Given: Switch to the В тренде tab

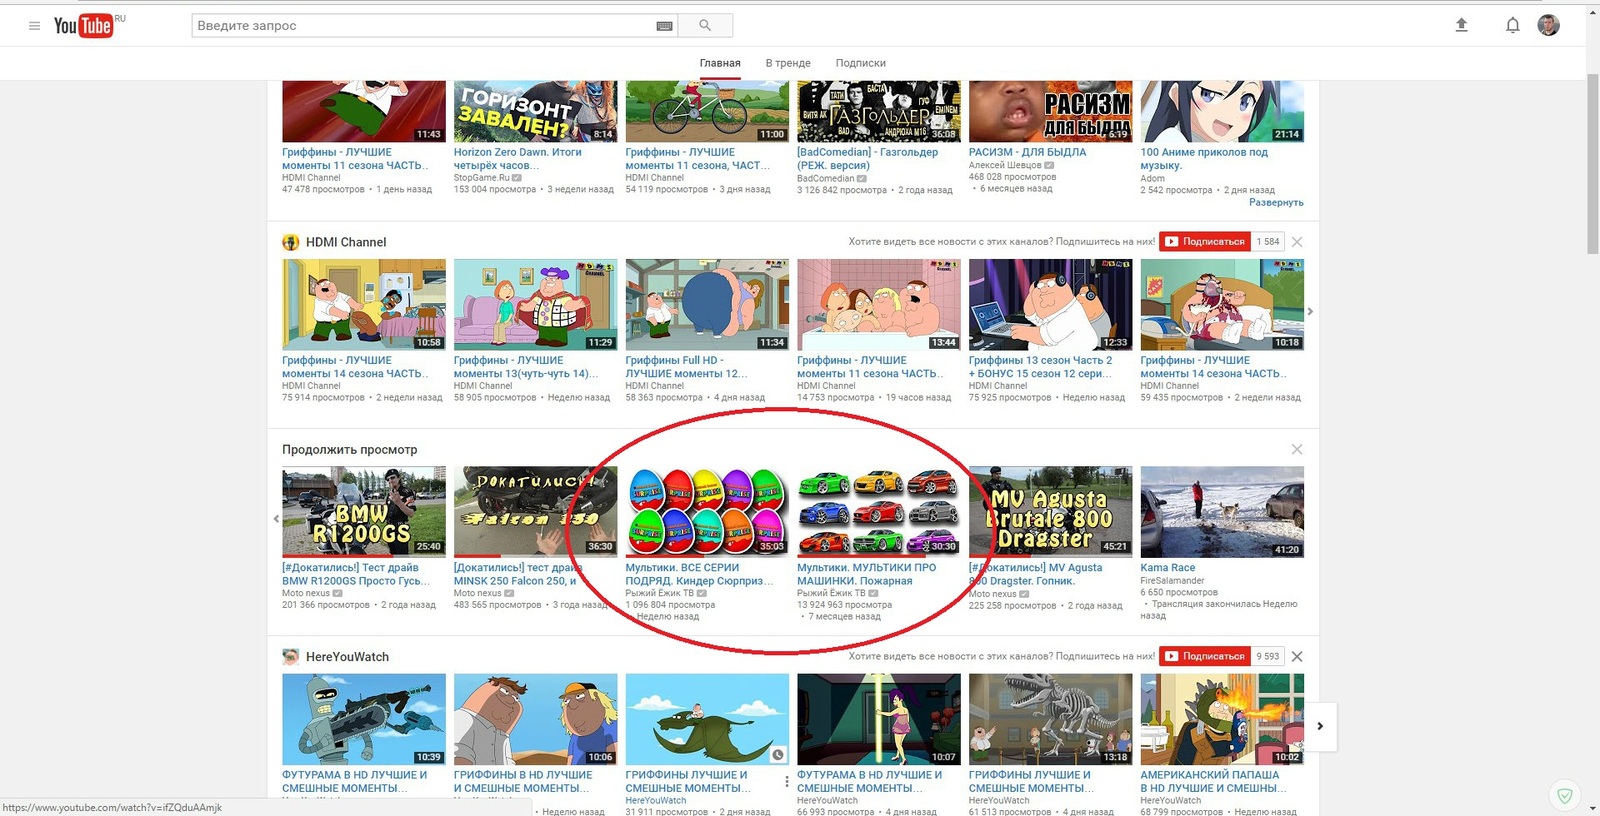Looking at the screenshot, I should (788, 63).
